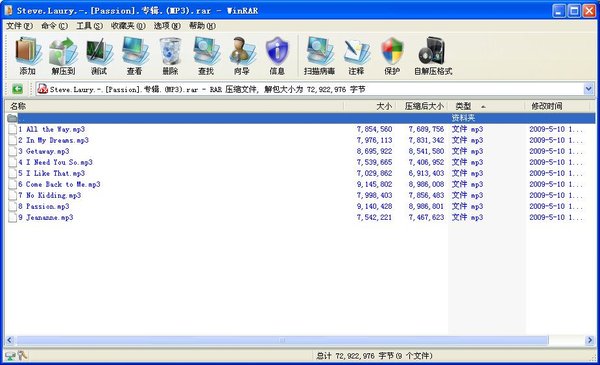Image resolution: width=600 pixels, height=365 pixels.
Task: Click the RAR archive icon in address bar
Action: point(42,89)
